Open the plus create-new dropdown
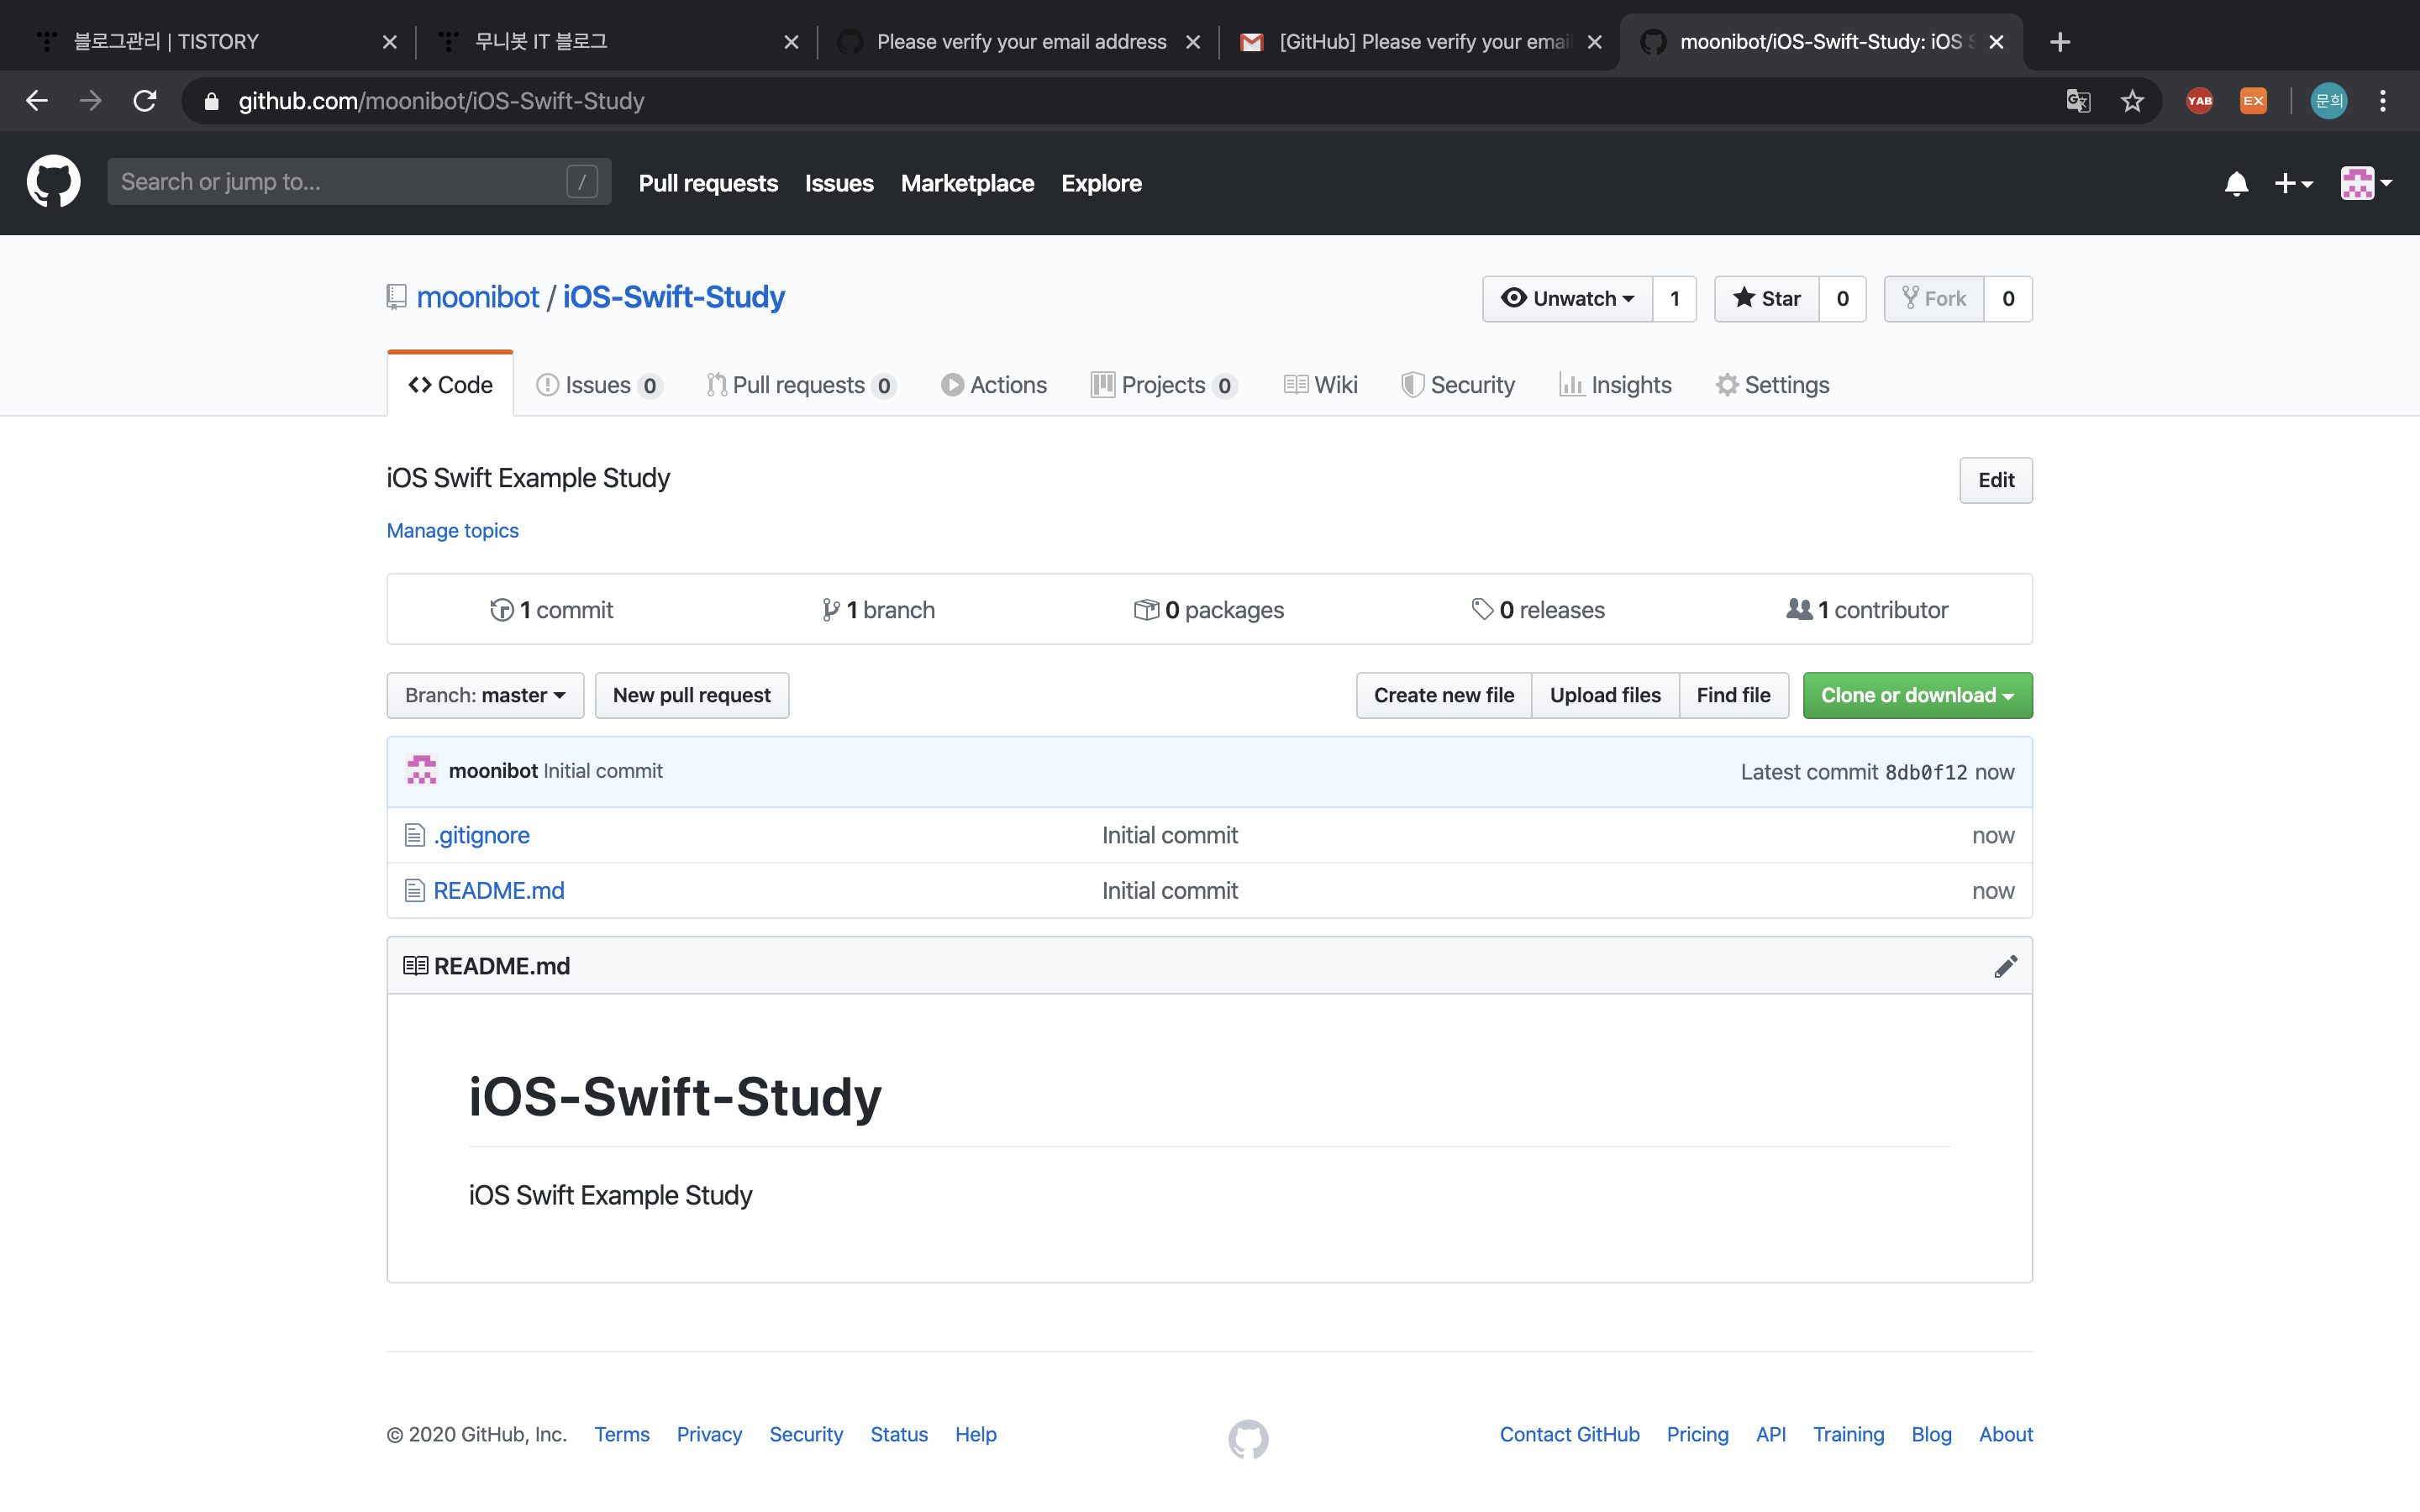 click(x=2293, y=183)
